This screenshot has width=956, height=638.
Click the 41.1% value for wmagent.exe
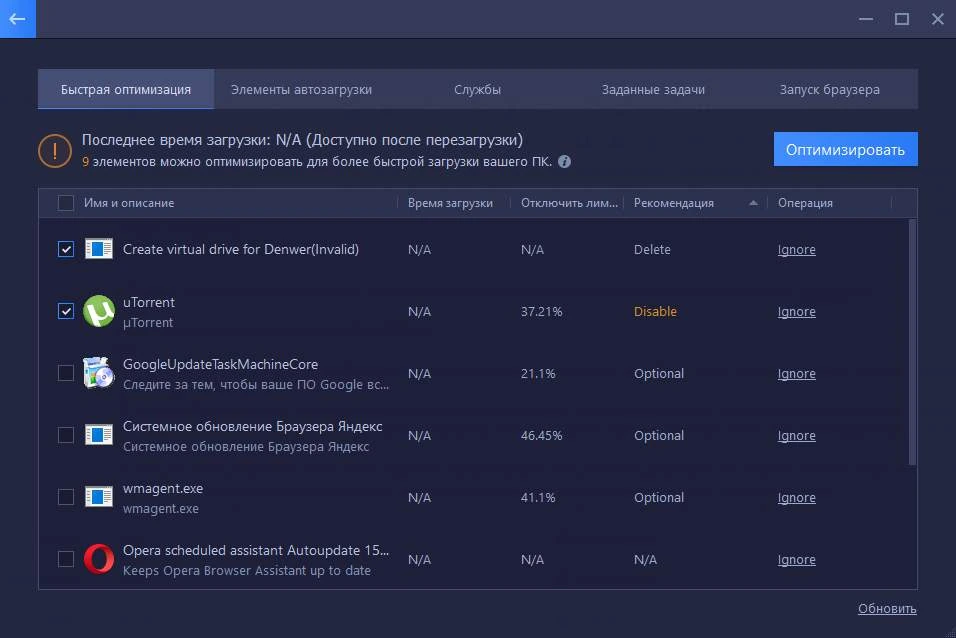[538, 498]
